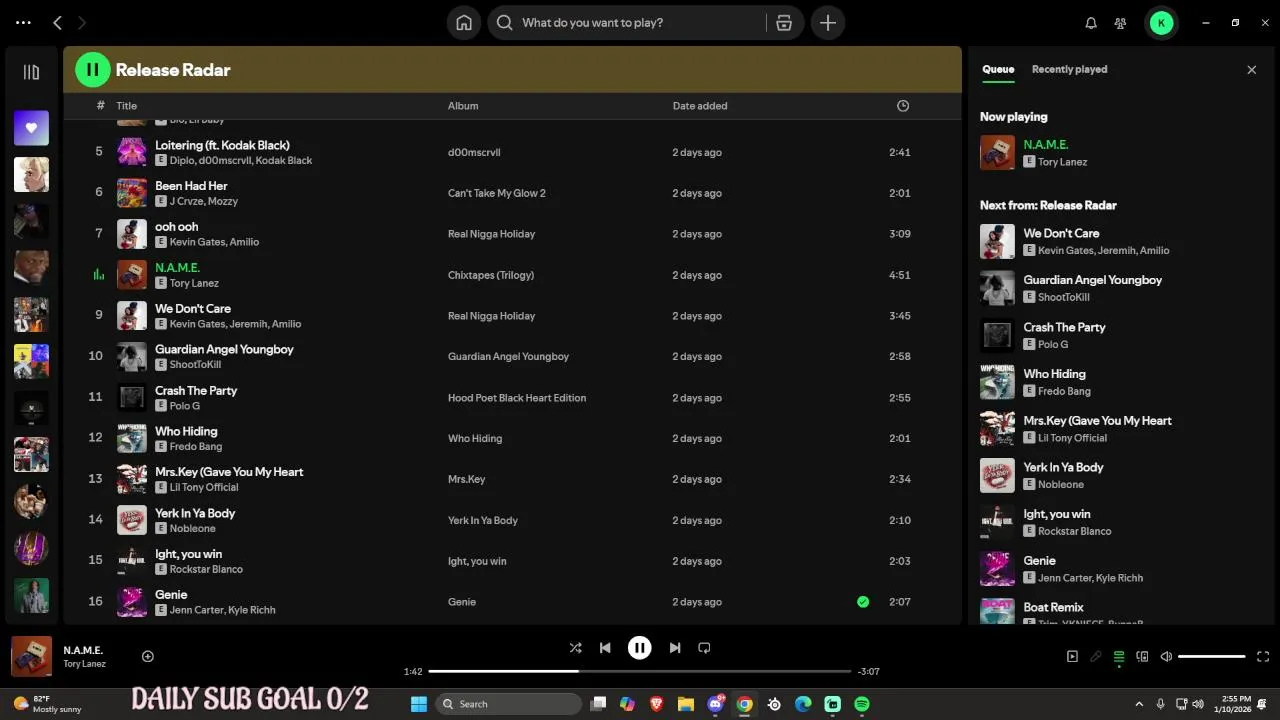This screenshot has width=1280, height=720.
Task: Select the Queue tab
Action: click(x=998, y=69)
